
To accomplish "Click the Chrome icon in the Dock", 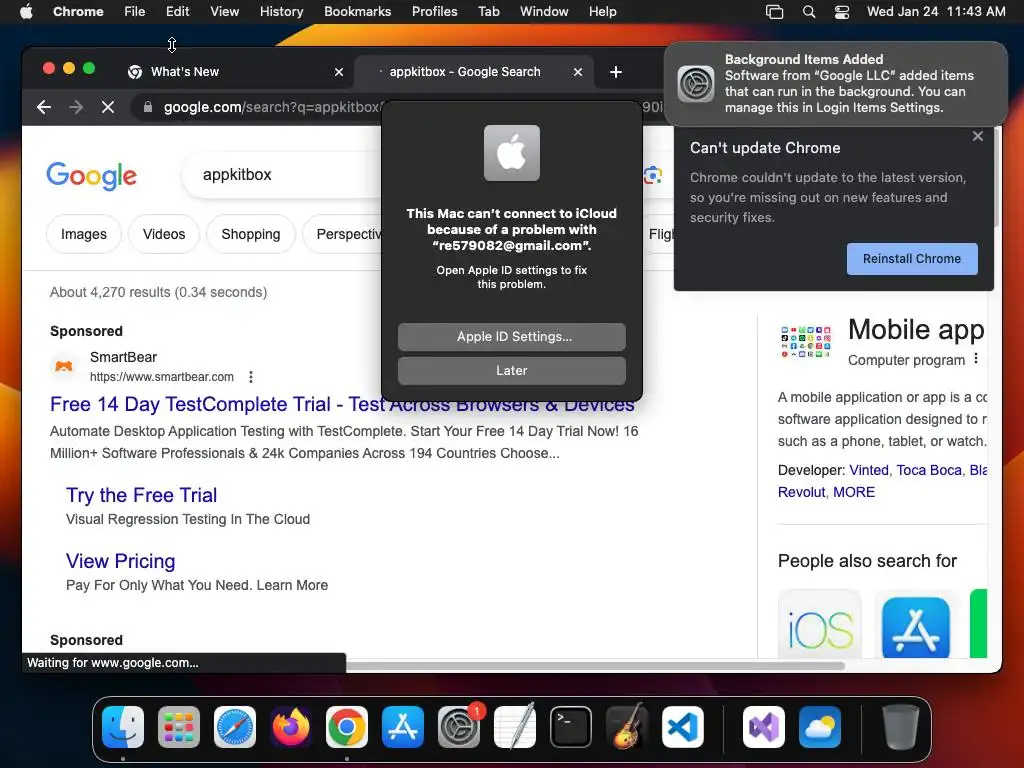I will point(347,727).
